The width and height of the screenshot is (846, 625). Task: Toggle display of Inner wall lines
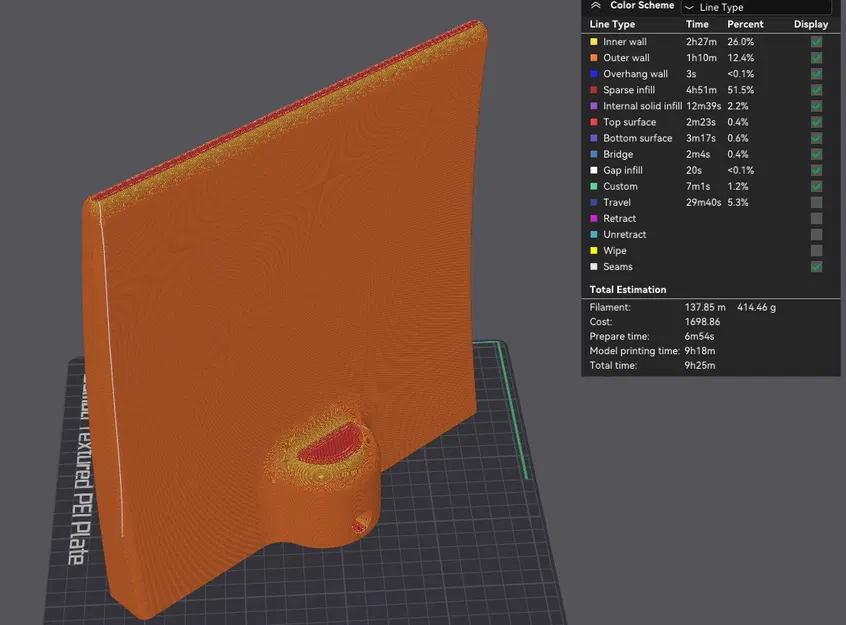(816, 42)
